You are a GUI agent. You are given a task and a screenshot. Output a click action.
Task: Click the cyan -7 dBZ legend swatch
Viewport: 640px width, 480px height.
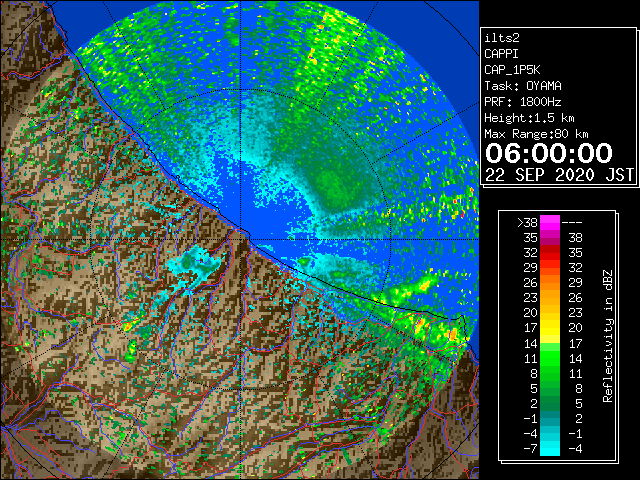(550, 449)
